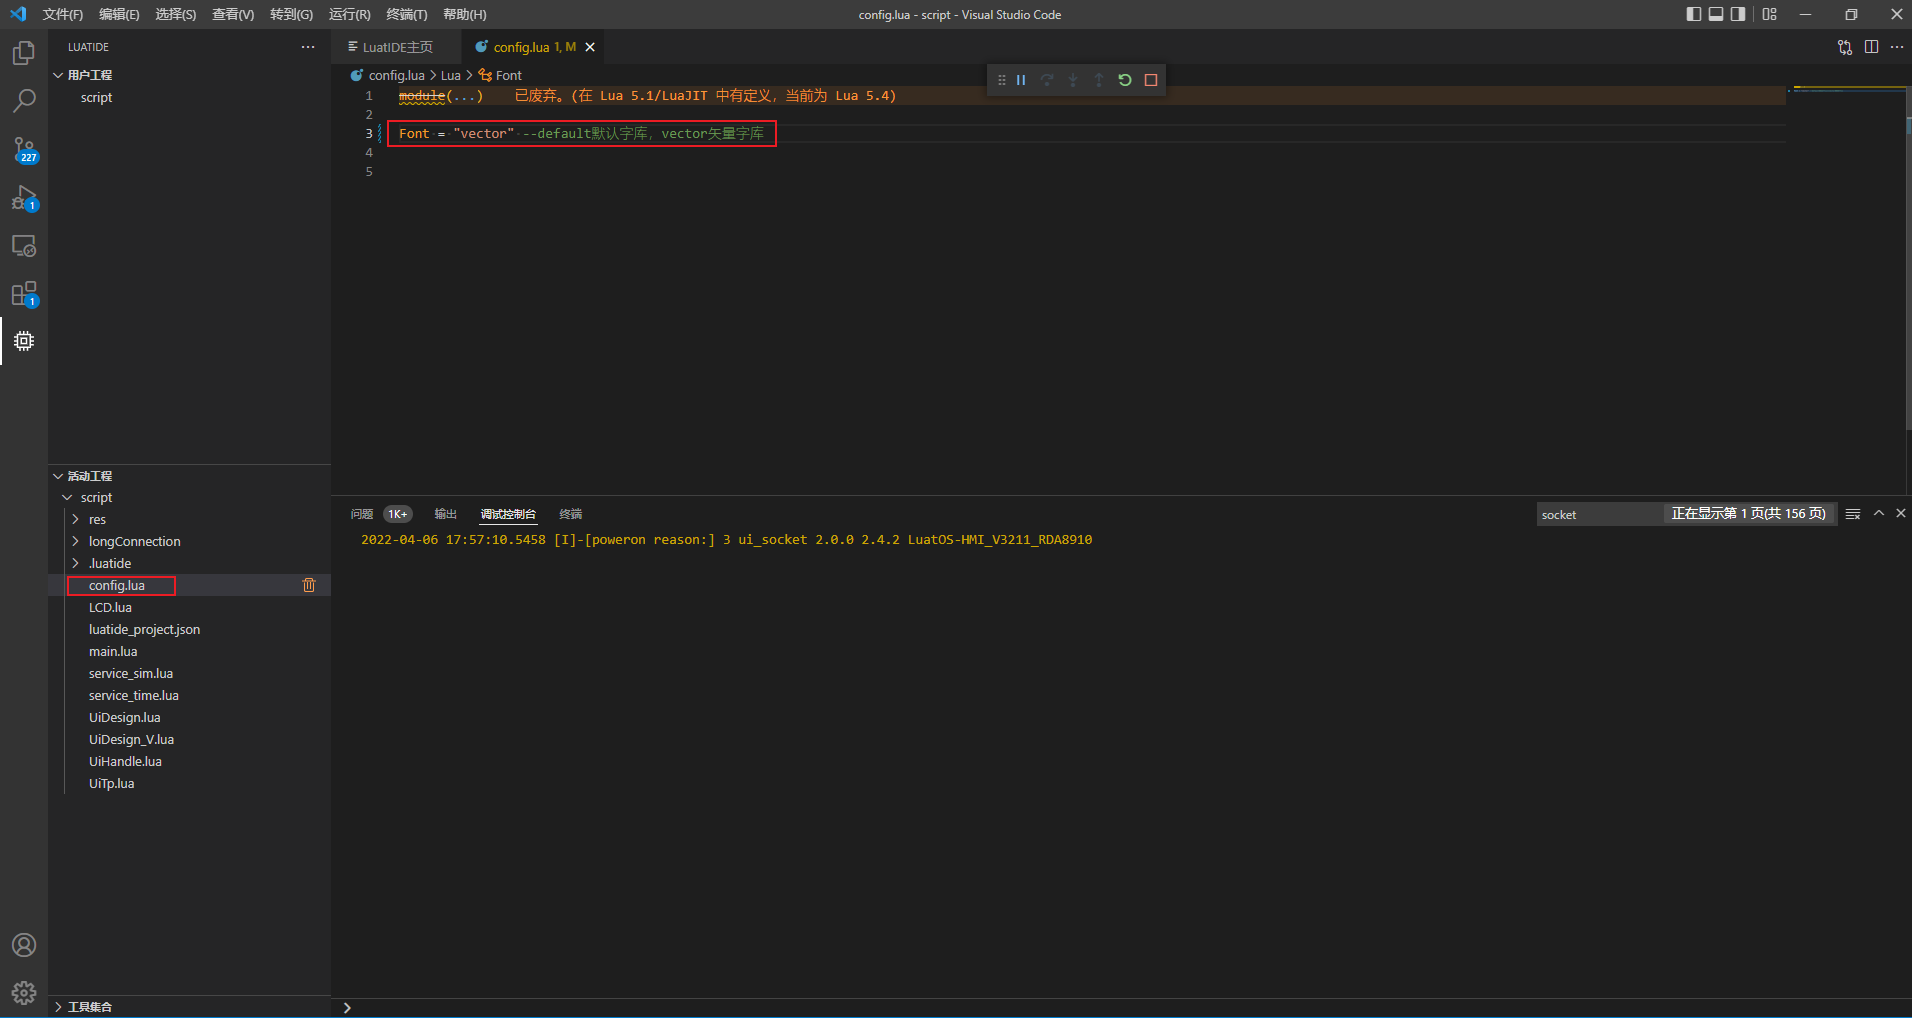Close the bottom panel
Image resolution: width=1912 pixels, height=1018 pixels.
[1901, 513]
